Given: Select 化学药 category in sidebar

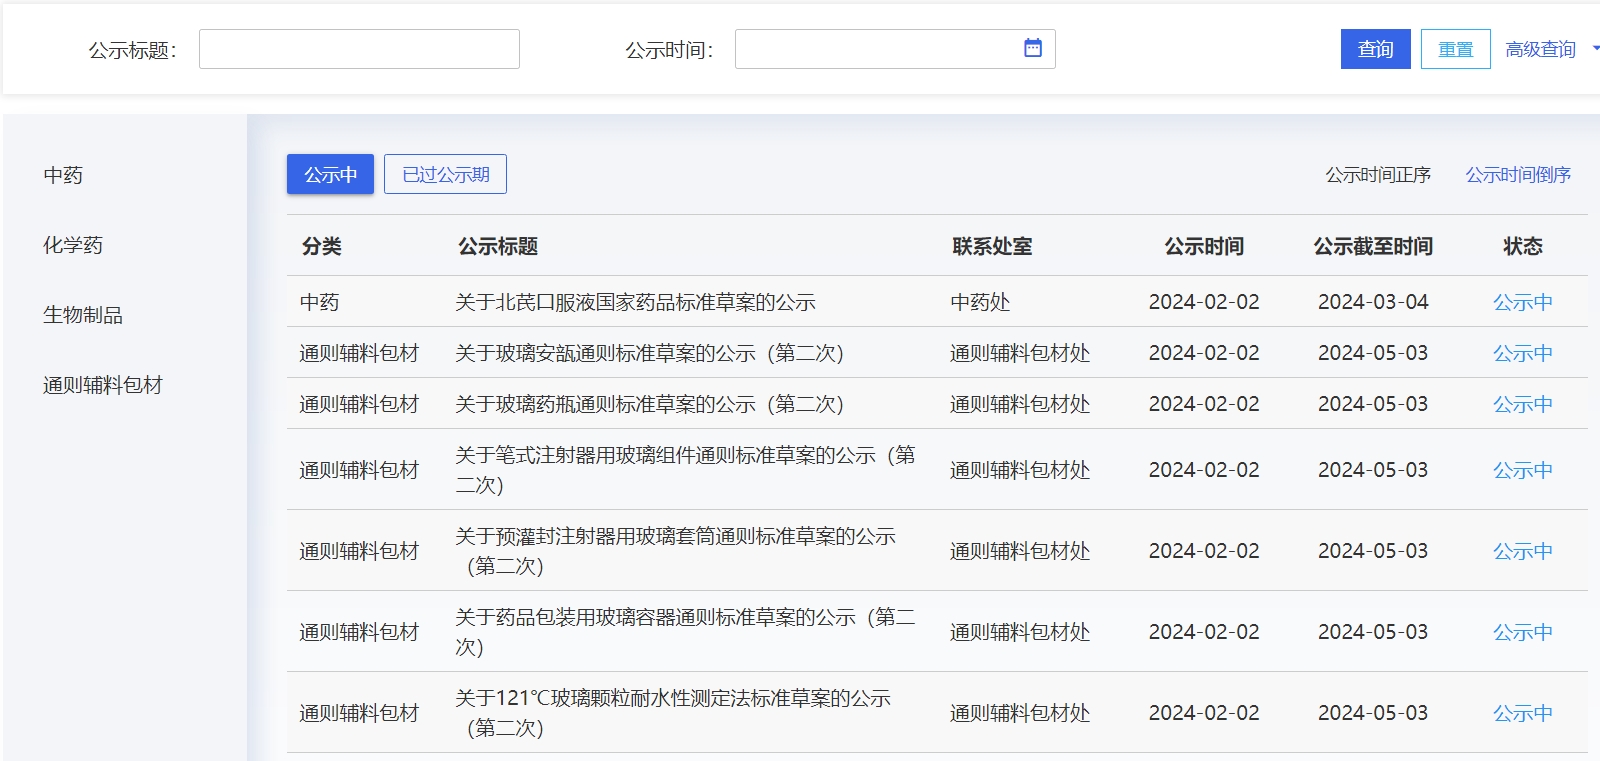Looking at the screenshot, I should [73, 245].
